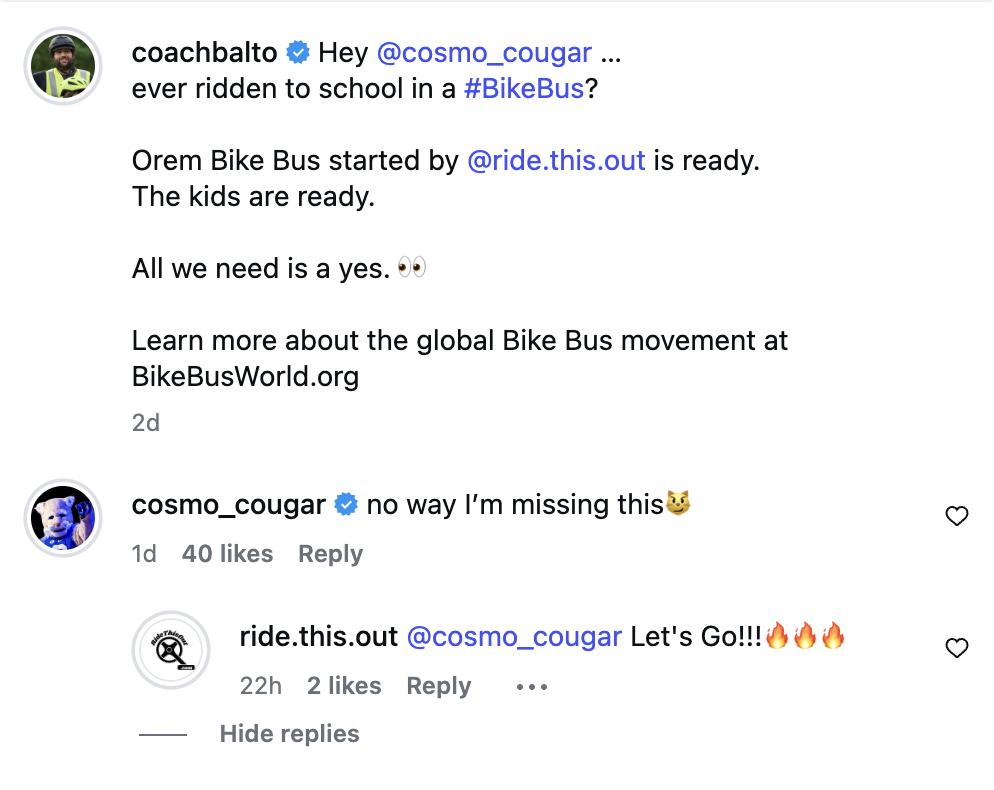Reply to cosmo_cougar's comment
994x790 pixels.
[330, 553]
